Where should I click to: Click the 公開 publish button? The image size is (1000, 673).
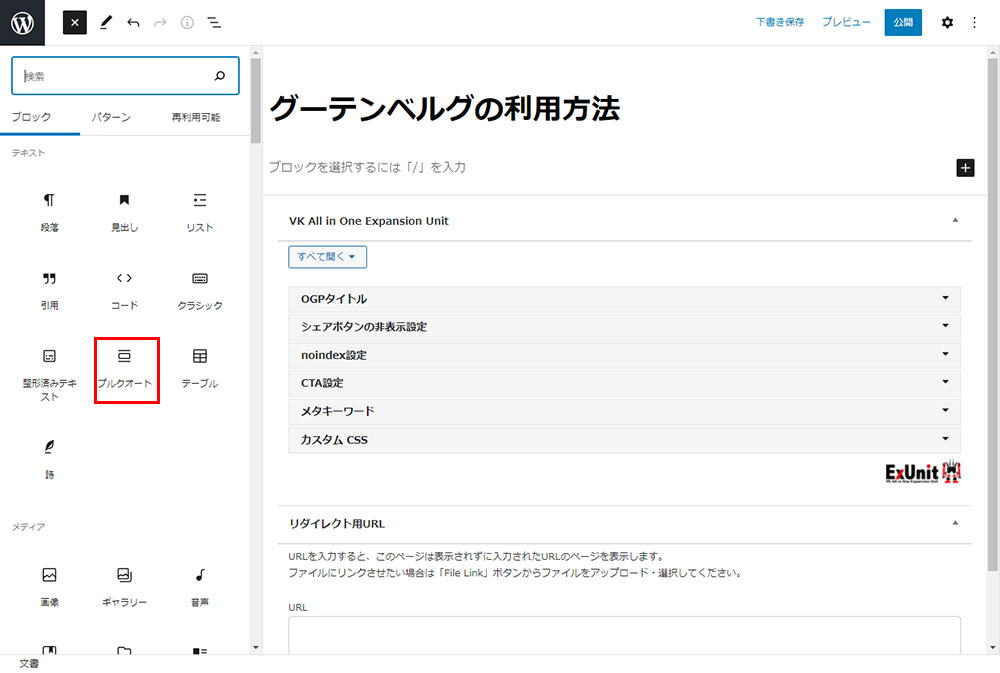click(x=903, y=22)
